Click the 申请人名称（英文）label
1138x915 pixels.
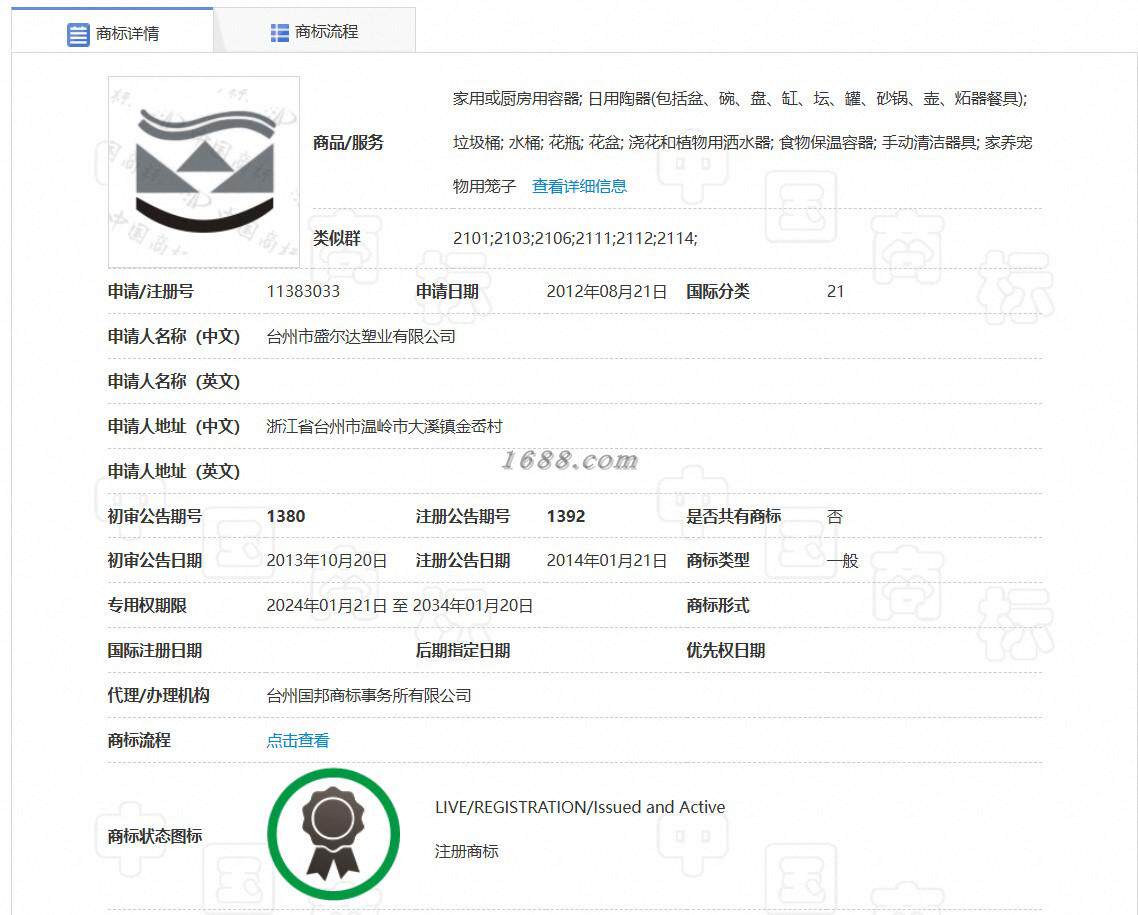point(174,382)
